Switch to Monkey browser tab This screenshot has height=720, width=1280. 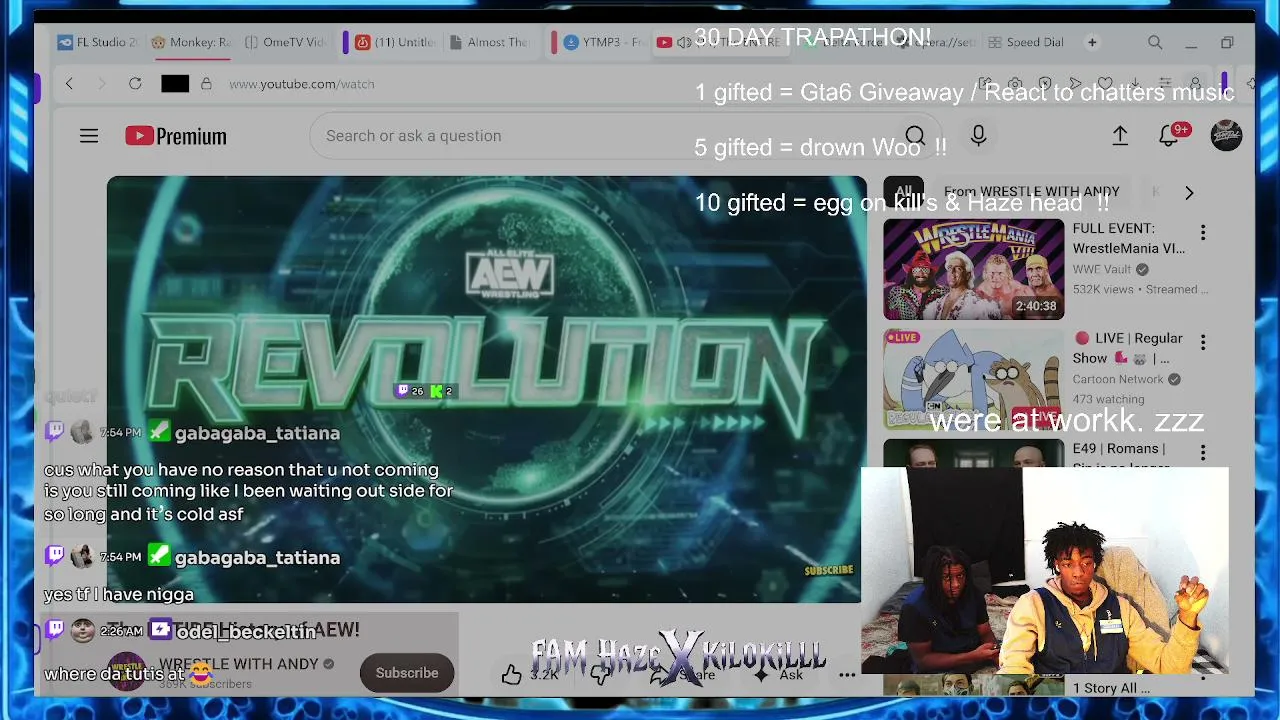(191, 42)
